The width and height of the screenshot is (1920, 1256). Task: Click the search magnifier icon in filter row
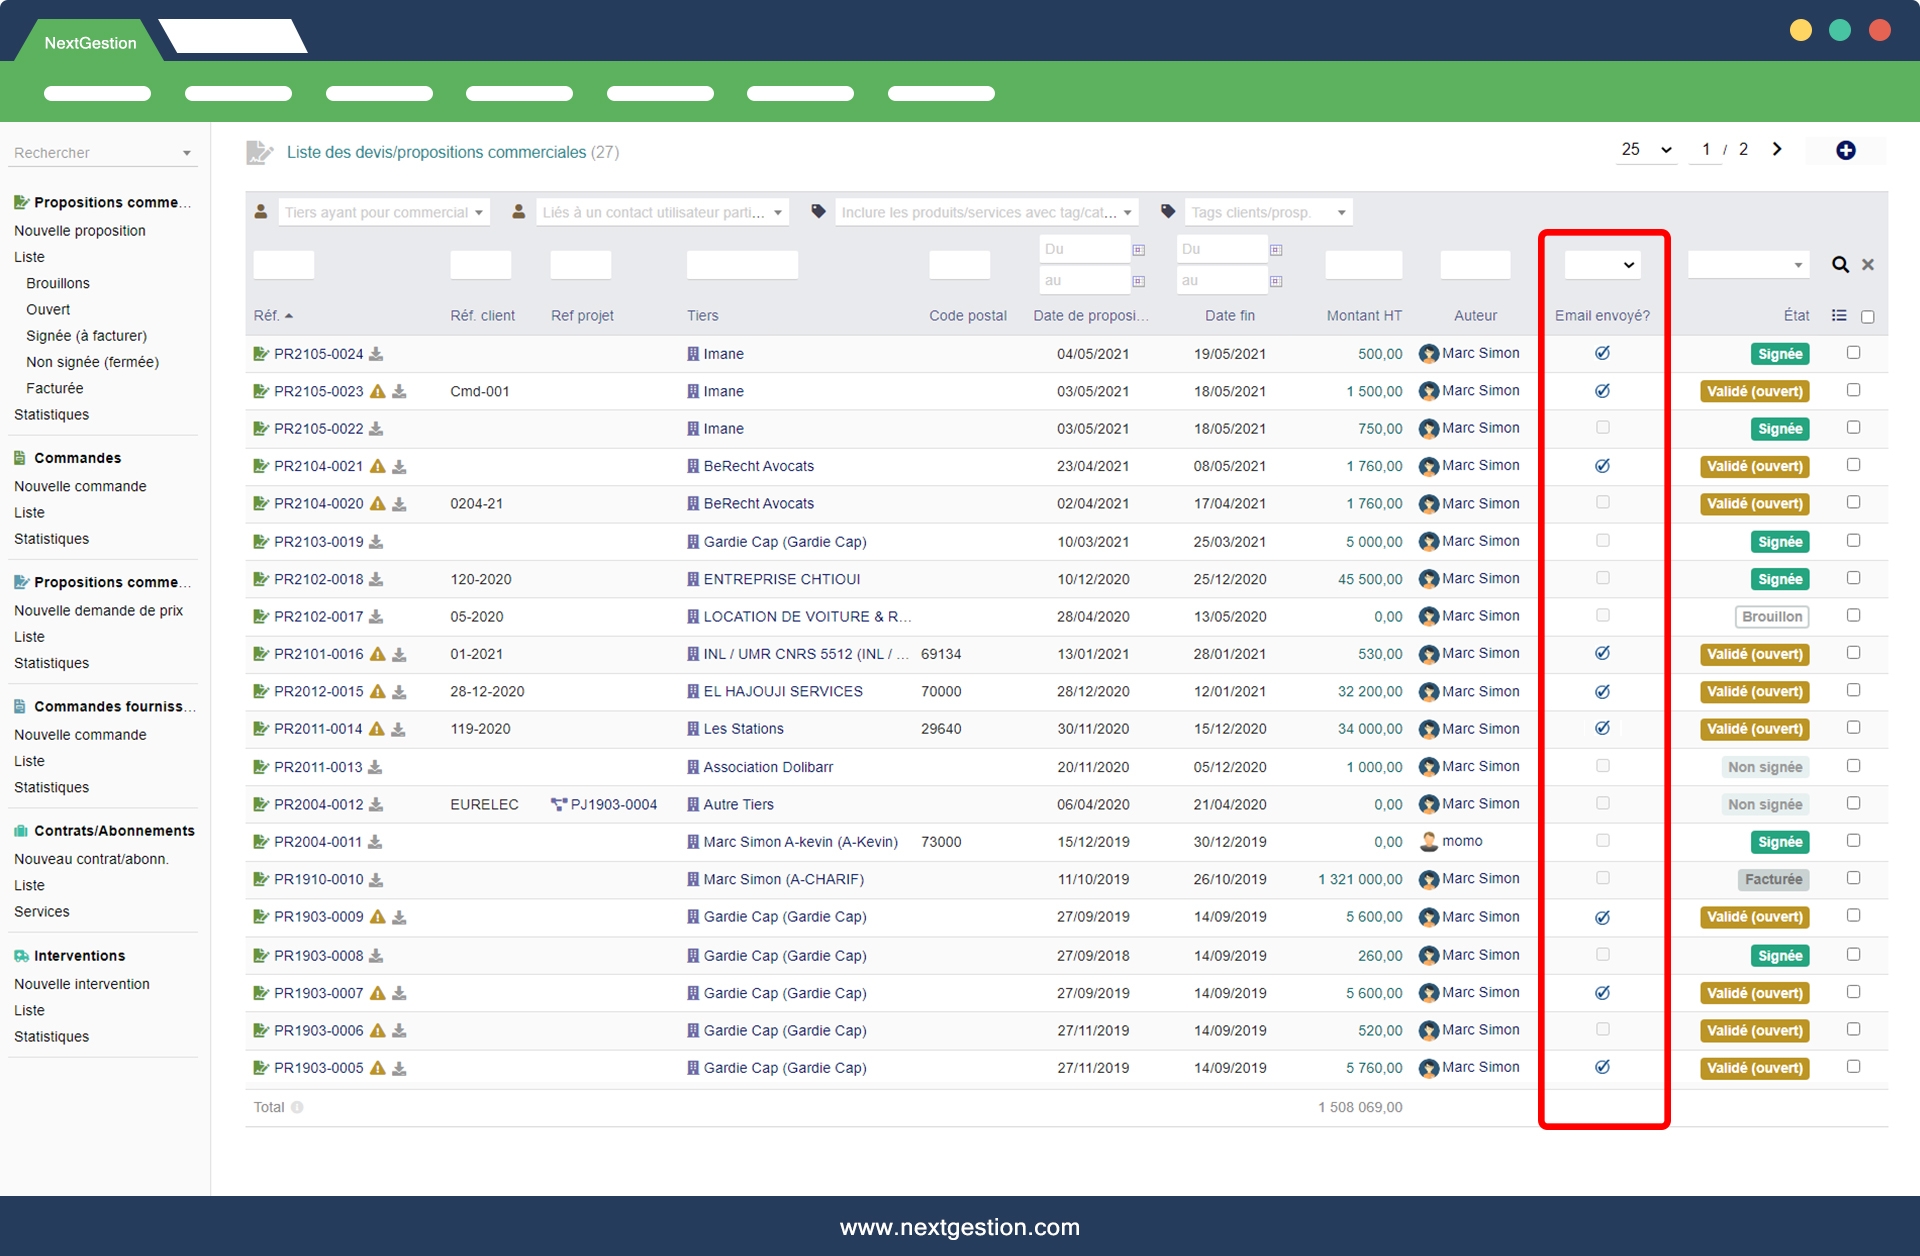pyautogui.click(x=1840, y=265)
